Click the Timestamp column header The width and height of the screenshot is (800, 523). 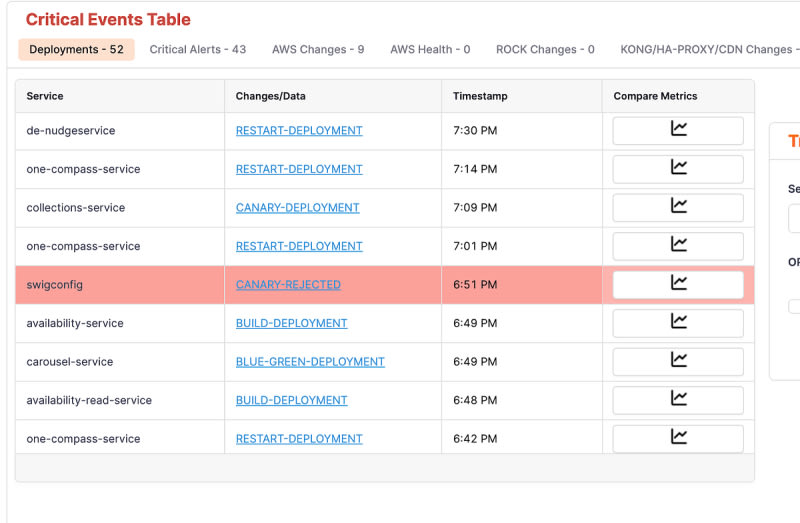click(480, 96)
